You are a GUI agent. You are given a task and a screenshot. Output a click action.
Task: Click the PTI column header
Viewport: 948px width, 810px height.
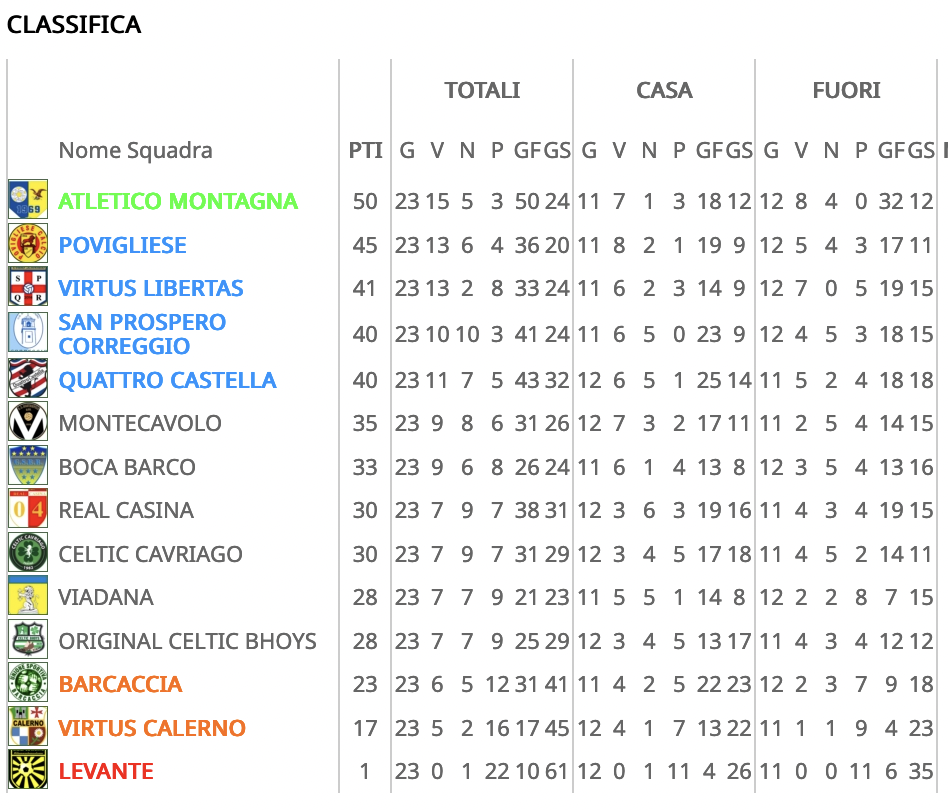pyautogui.click(x=366, y=151)
